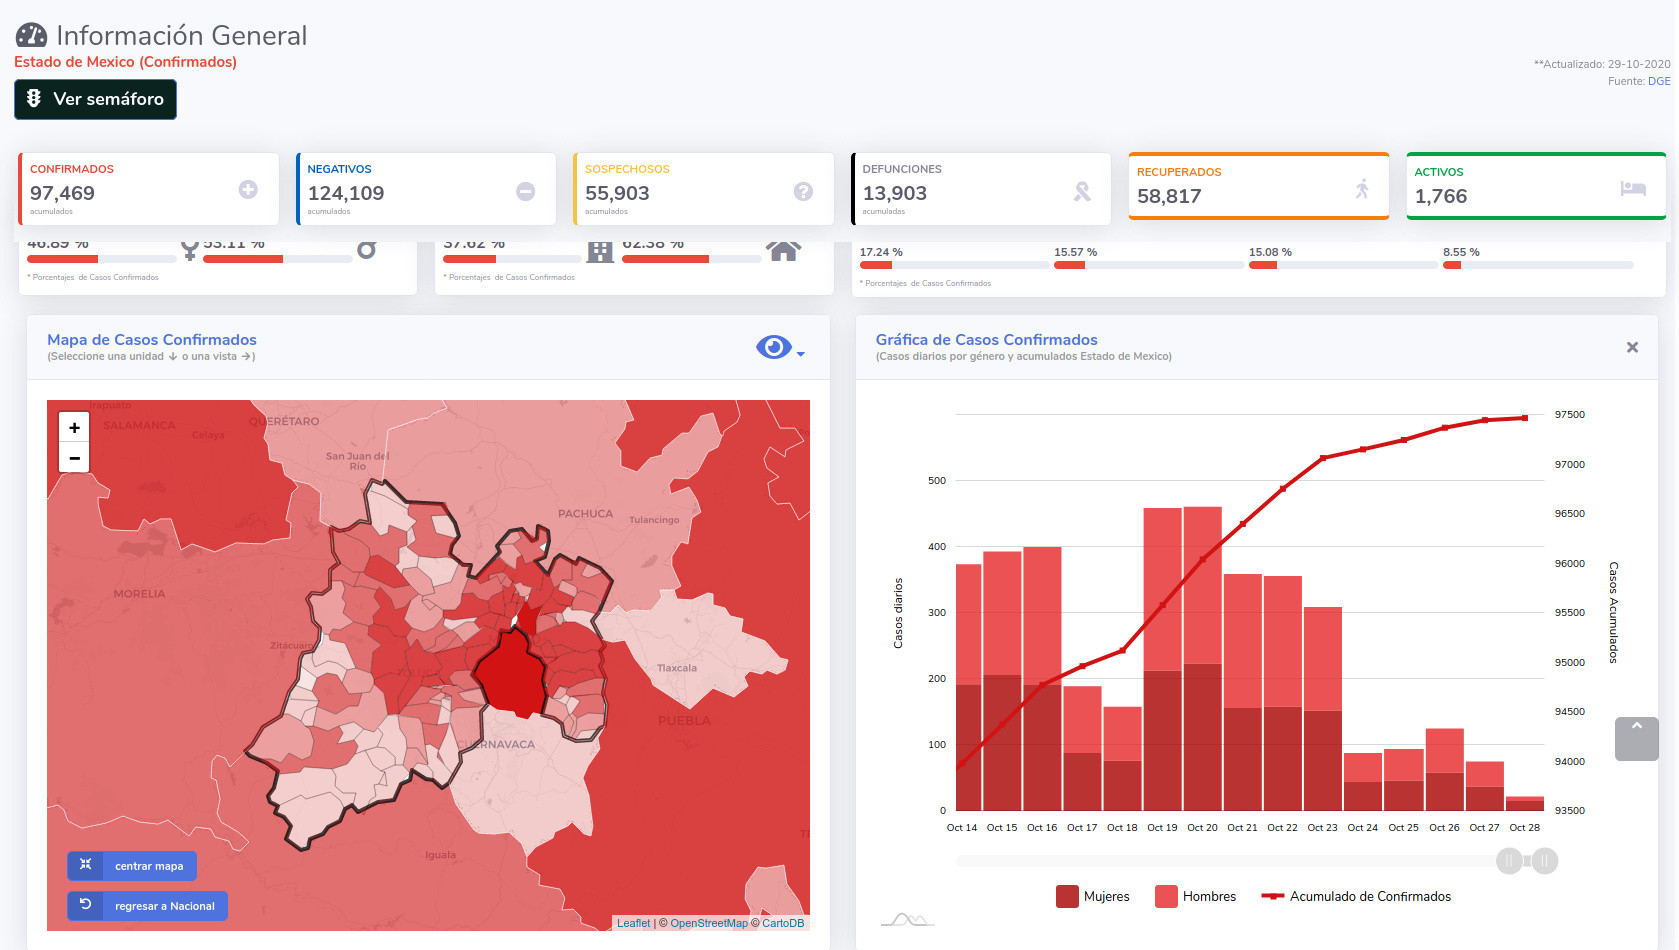The width and height of the screenshot is (1679, 950).
Task: Open the OpenStreetMap attribution link
Action: (x=709, y=923)
